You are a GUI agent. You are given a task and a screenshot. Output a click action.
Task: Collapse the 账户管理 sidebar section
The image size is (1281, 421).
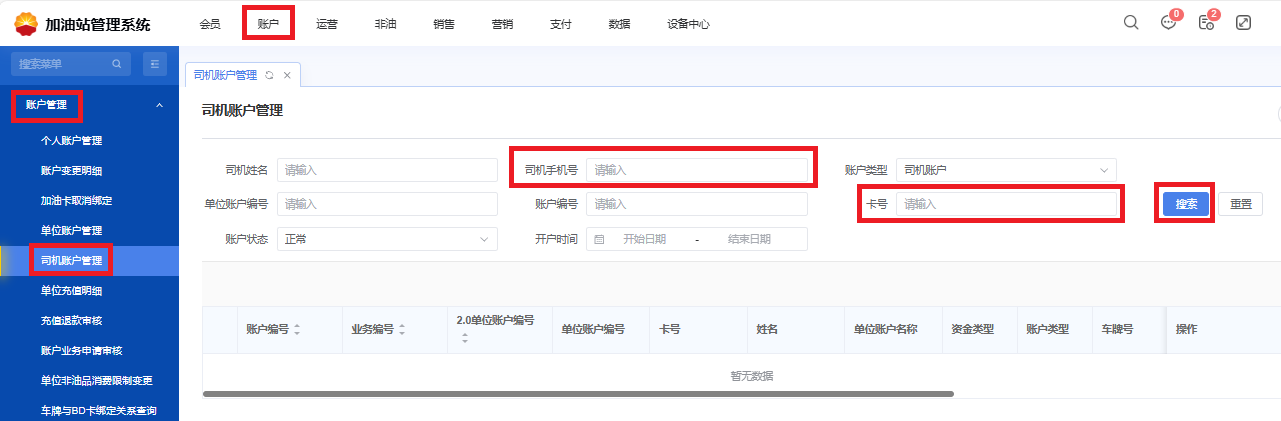pyautogui.click(x=159, y=105)
